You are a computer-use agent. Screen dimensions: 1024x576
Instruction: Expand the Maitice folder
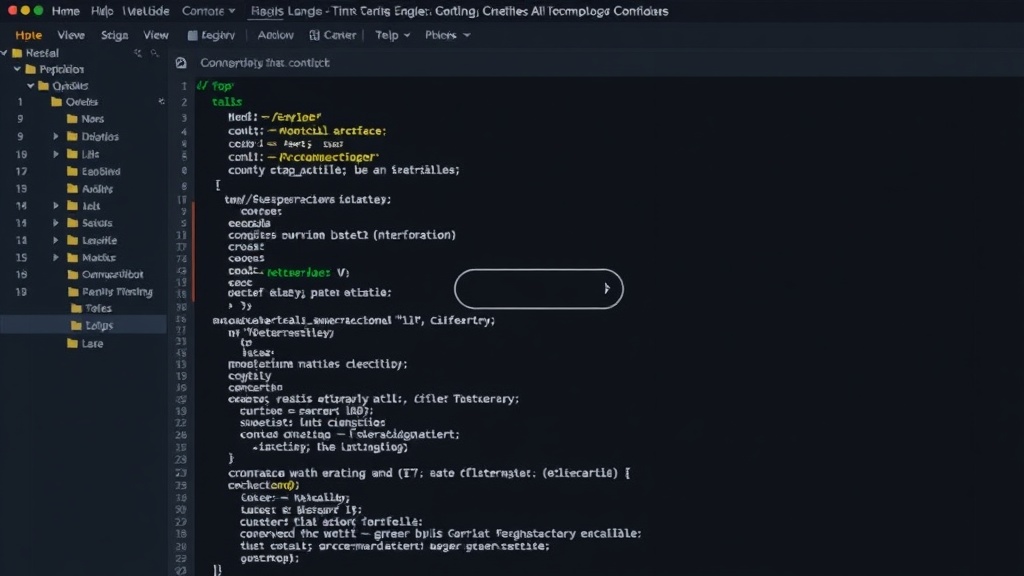pyautogui.click(x=56, y=257)
